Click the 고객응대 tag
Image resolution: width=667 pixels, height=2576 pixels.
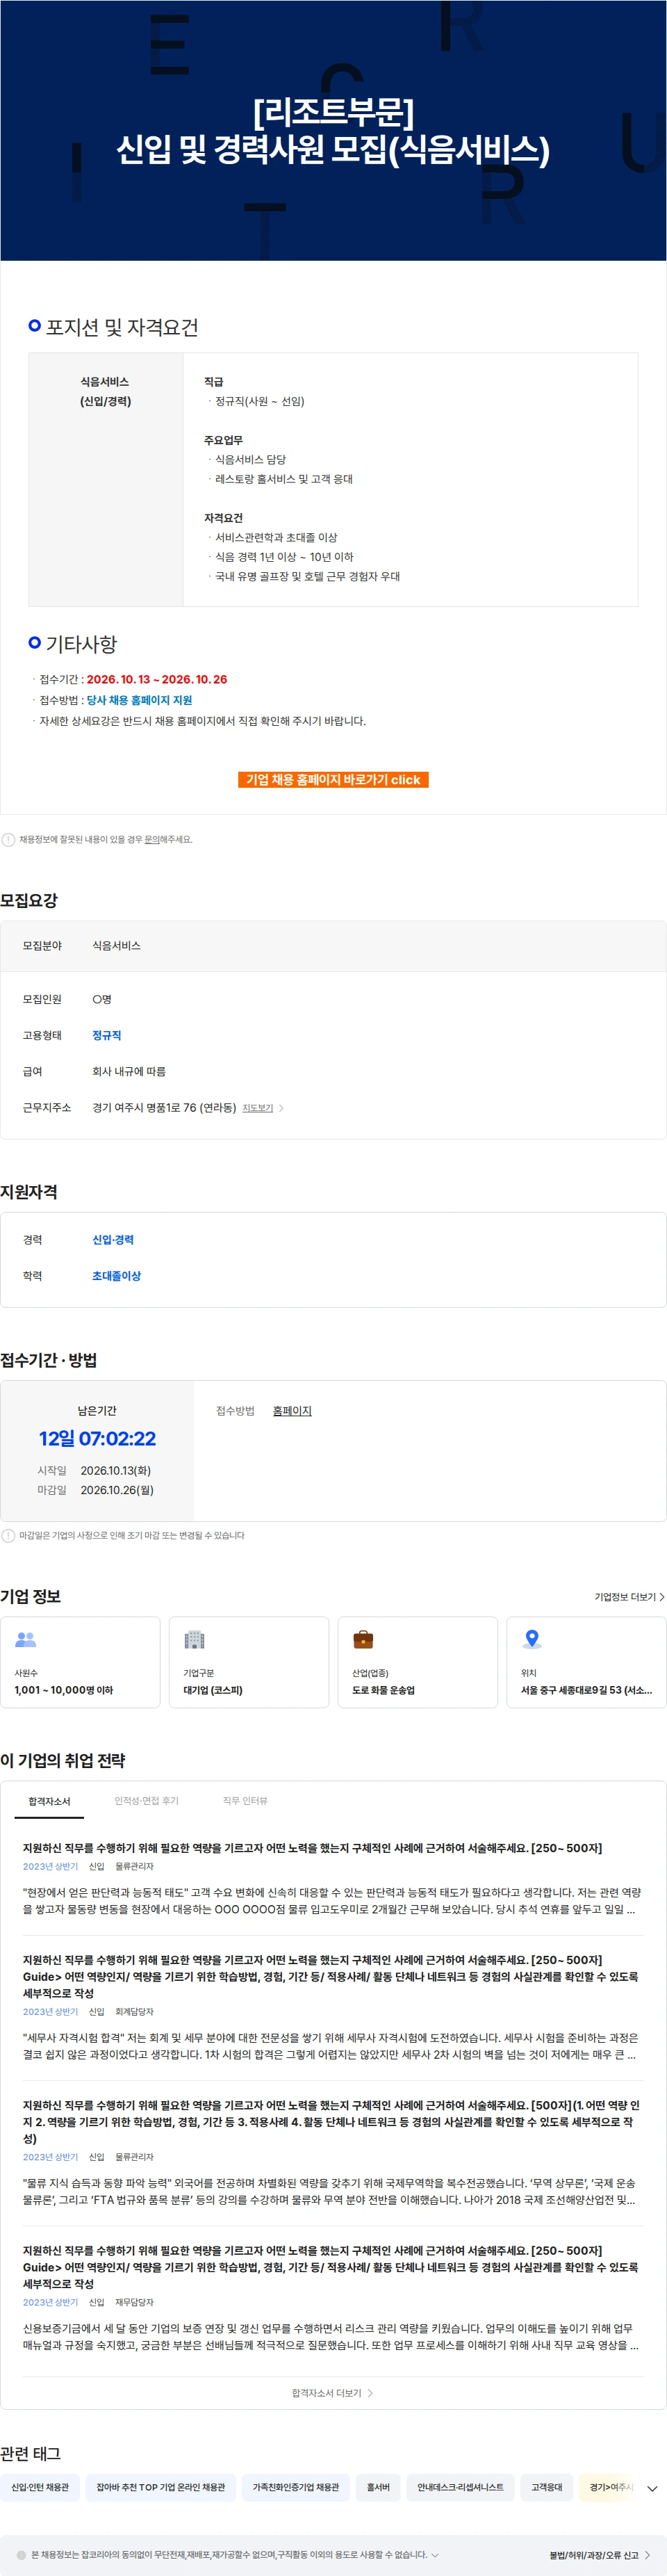pyautogui.click(x=546, y=2487)
